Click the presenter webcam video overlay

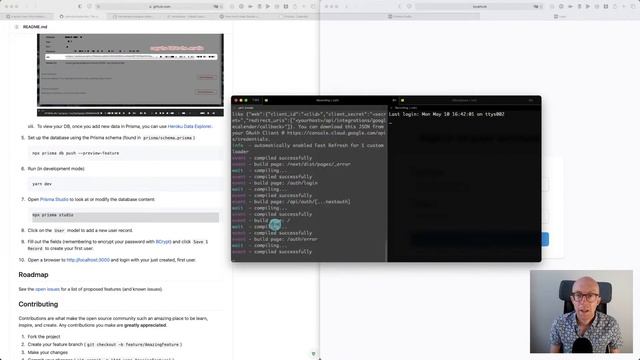pyautogui.click(x=581, y=311)
